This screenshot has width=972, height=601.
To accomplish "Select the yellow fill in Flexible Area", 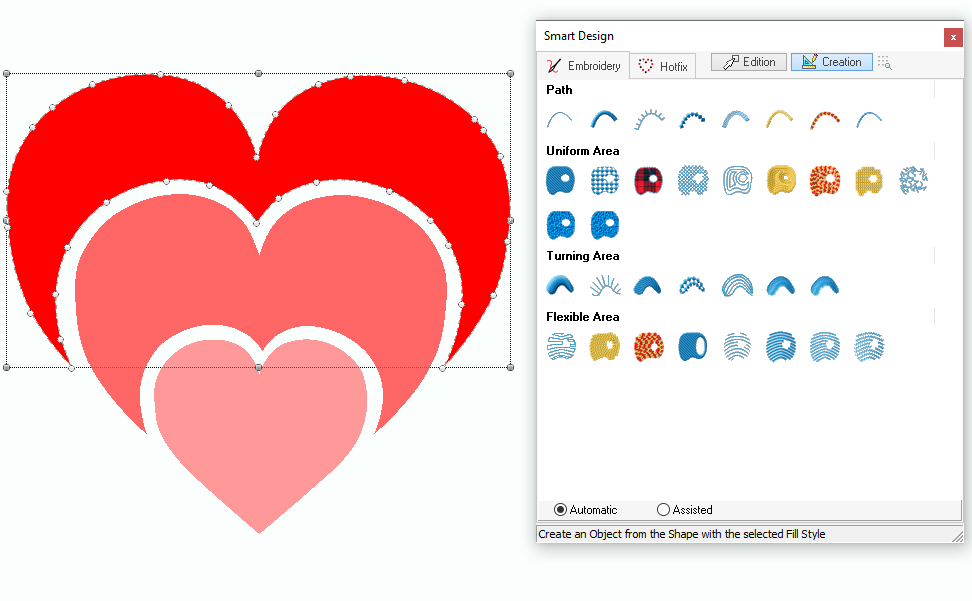I will pos(604,346).
